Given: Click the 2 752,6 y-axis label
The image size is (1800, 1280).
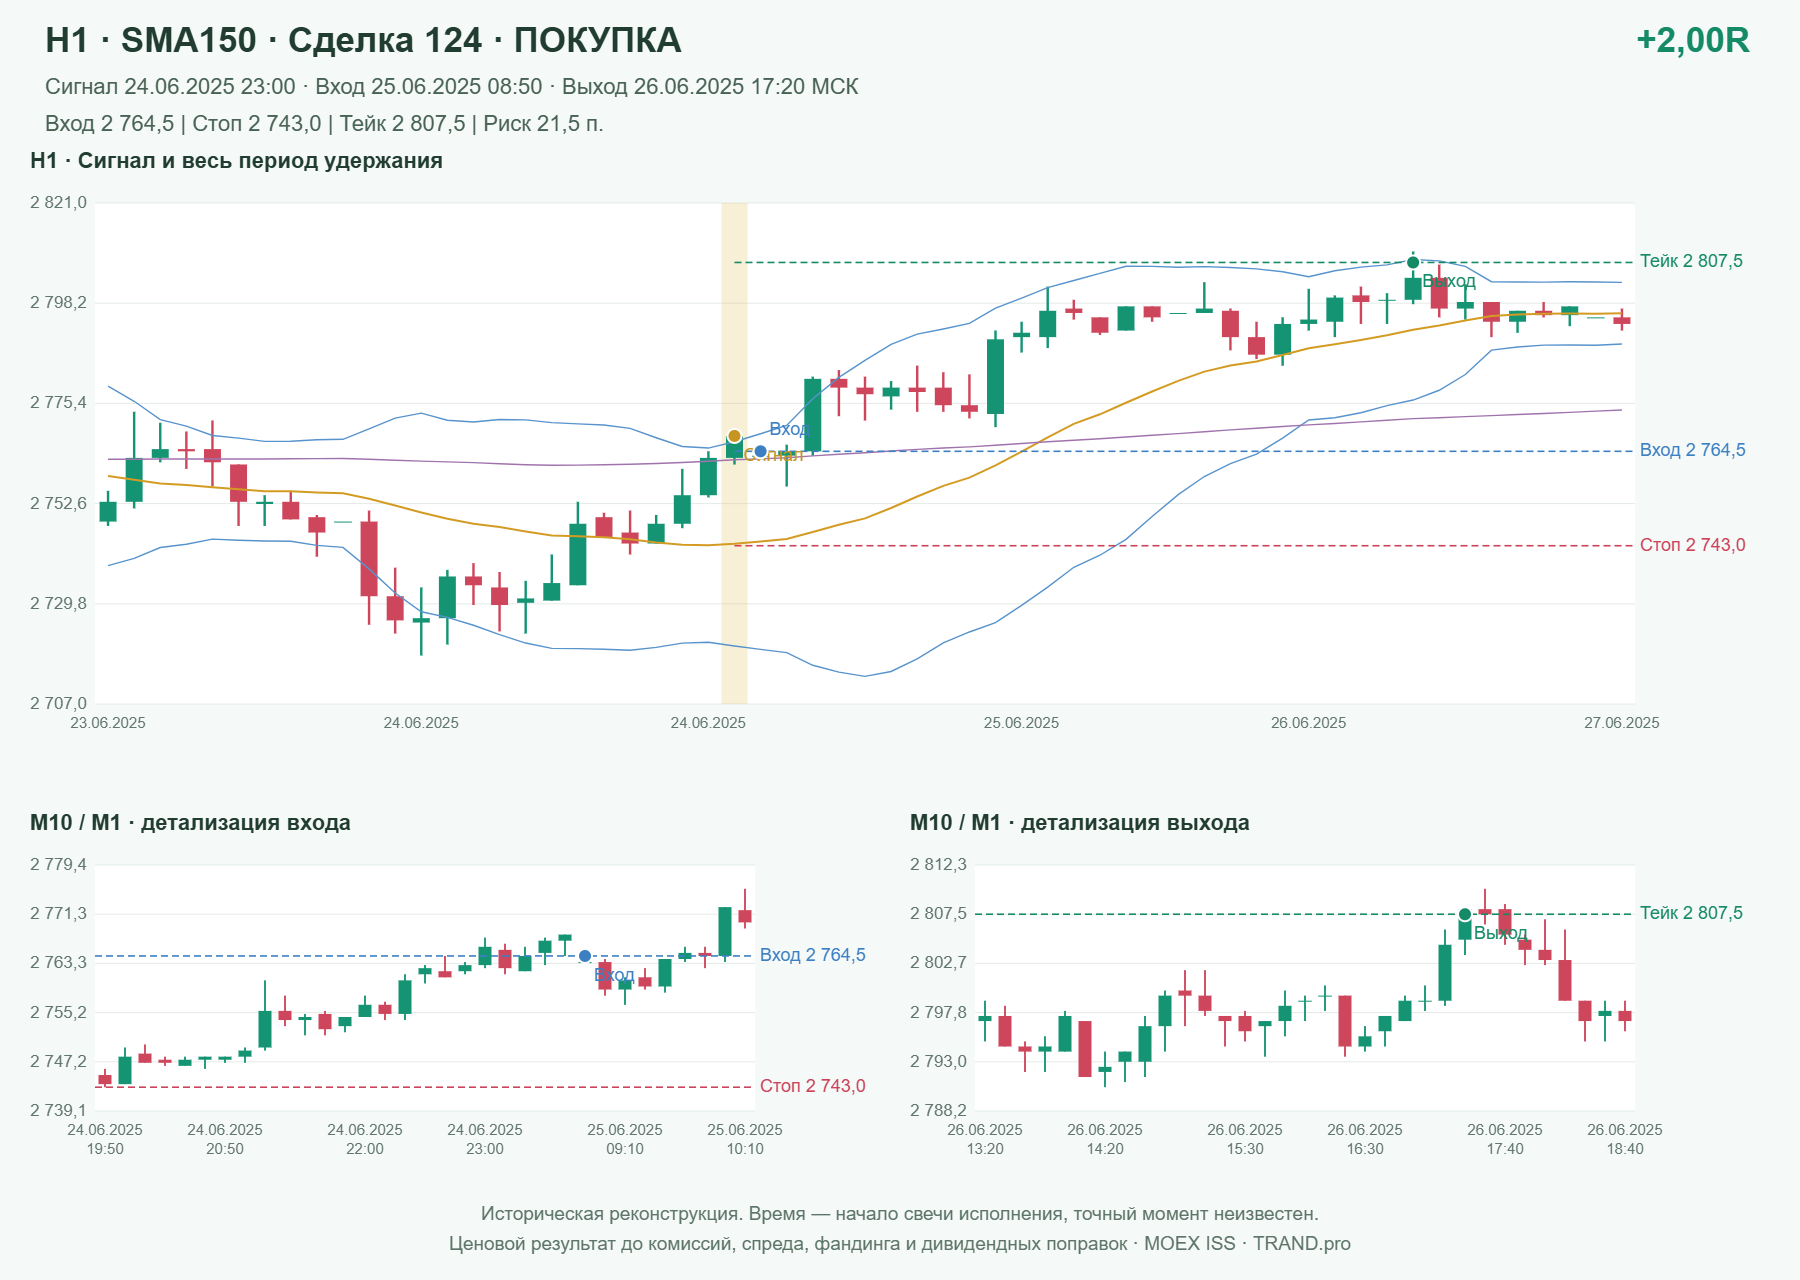Looking at the screenshot, I should [58, 504].
